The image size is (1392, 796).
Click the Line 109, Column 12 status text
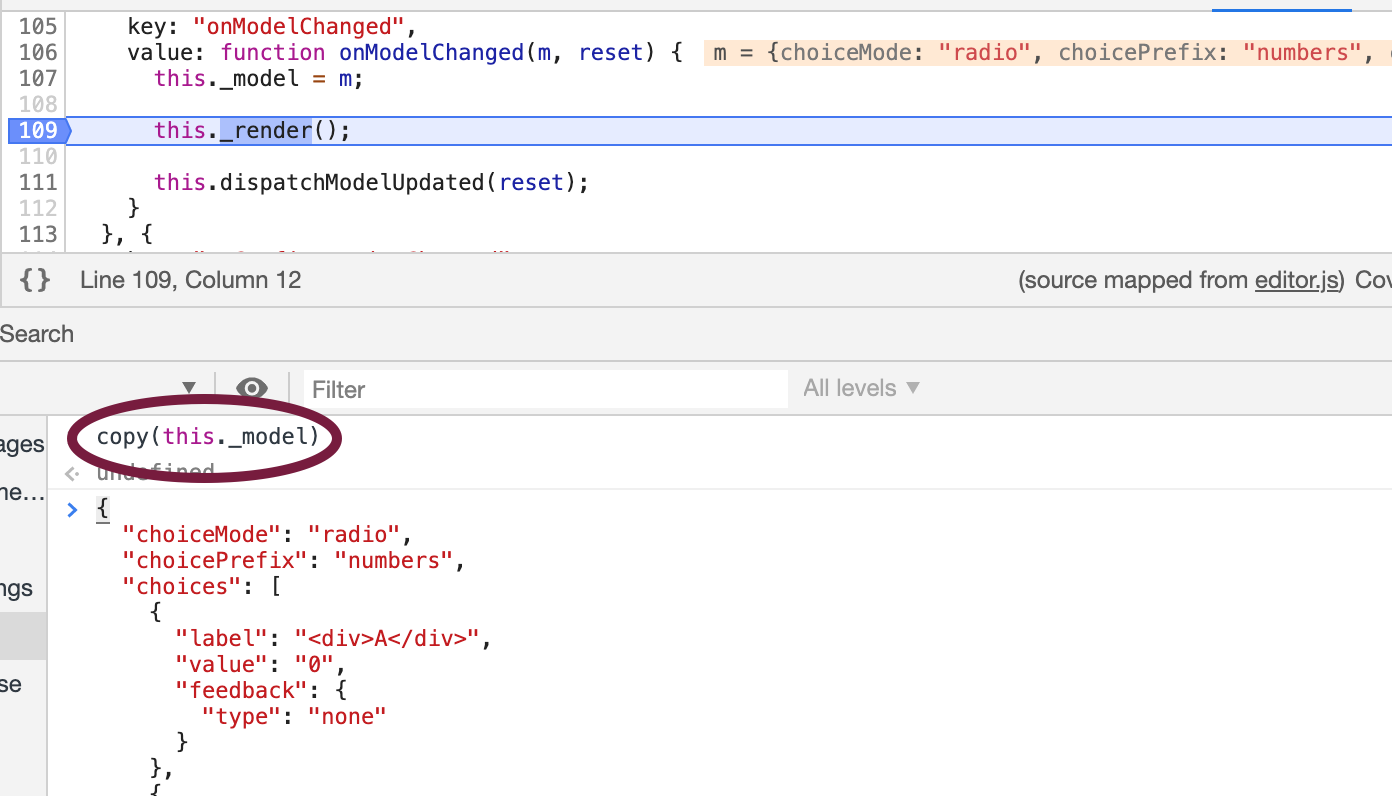190,281
